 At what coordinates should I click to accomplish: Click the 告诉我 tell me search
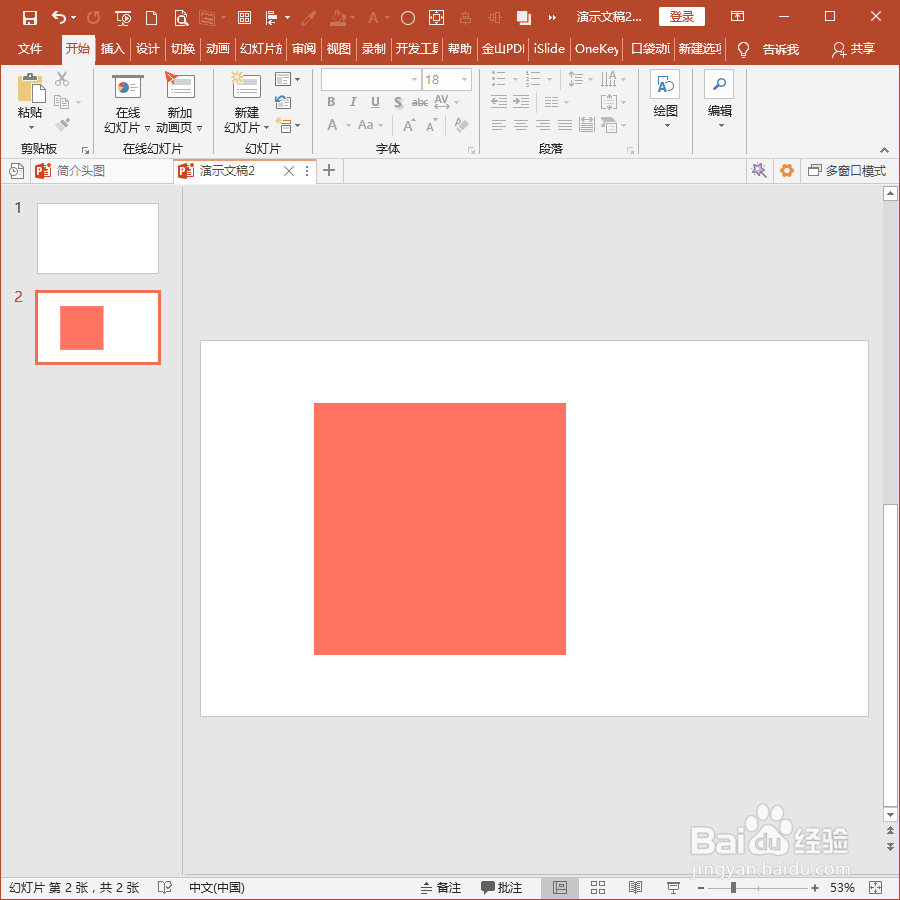tap(781, 49)
